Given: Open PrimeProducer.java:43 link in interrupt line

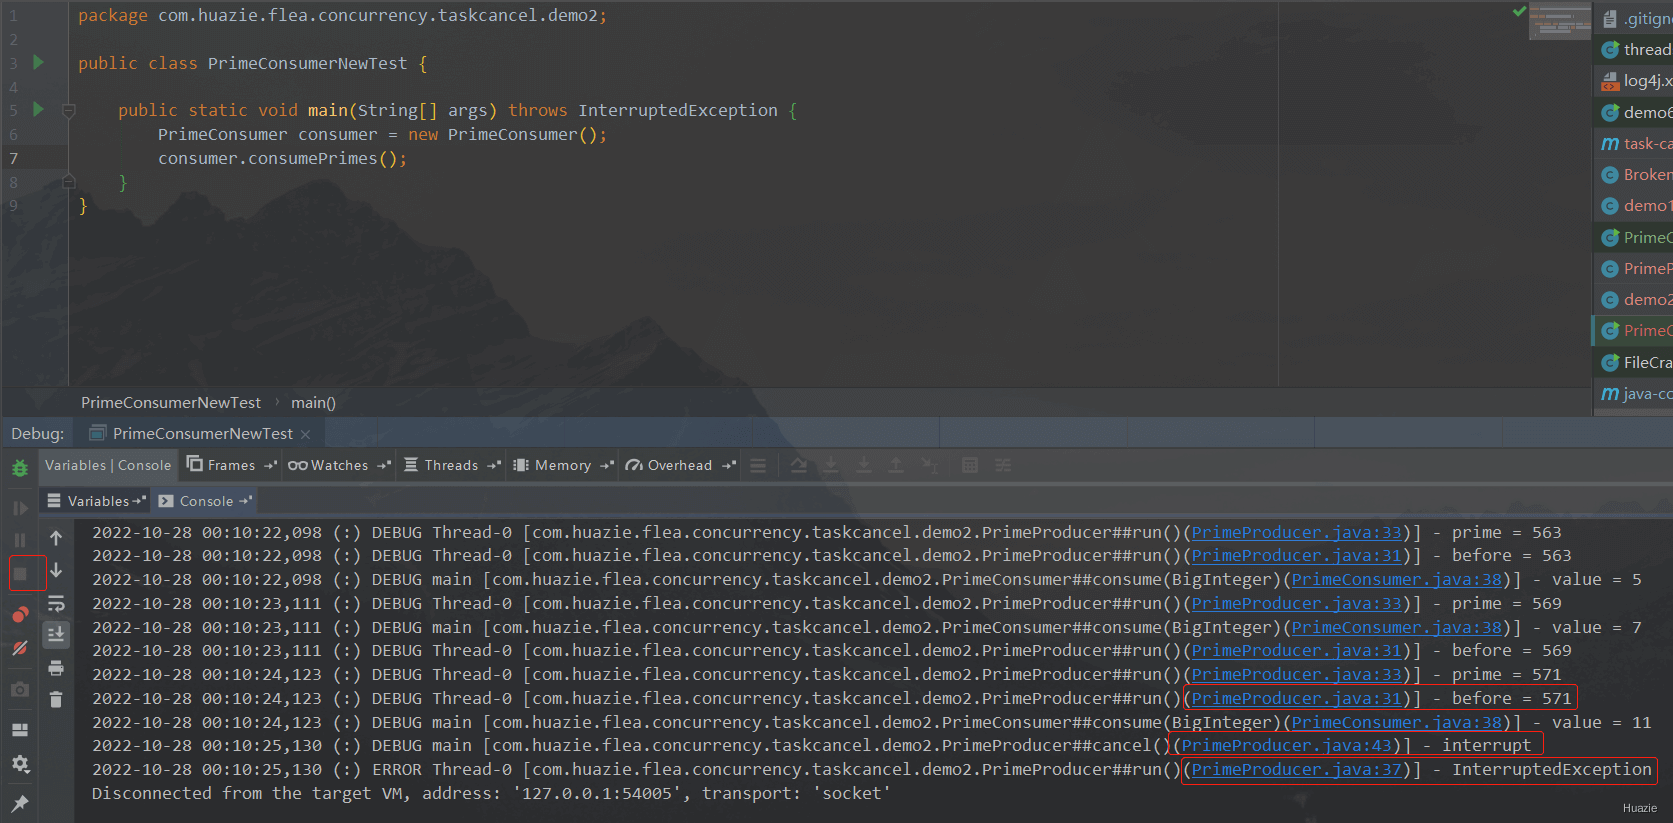Looking at the screenshot, I should click(1286, 746).
